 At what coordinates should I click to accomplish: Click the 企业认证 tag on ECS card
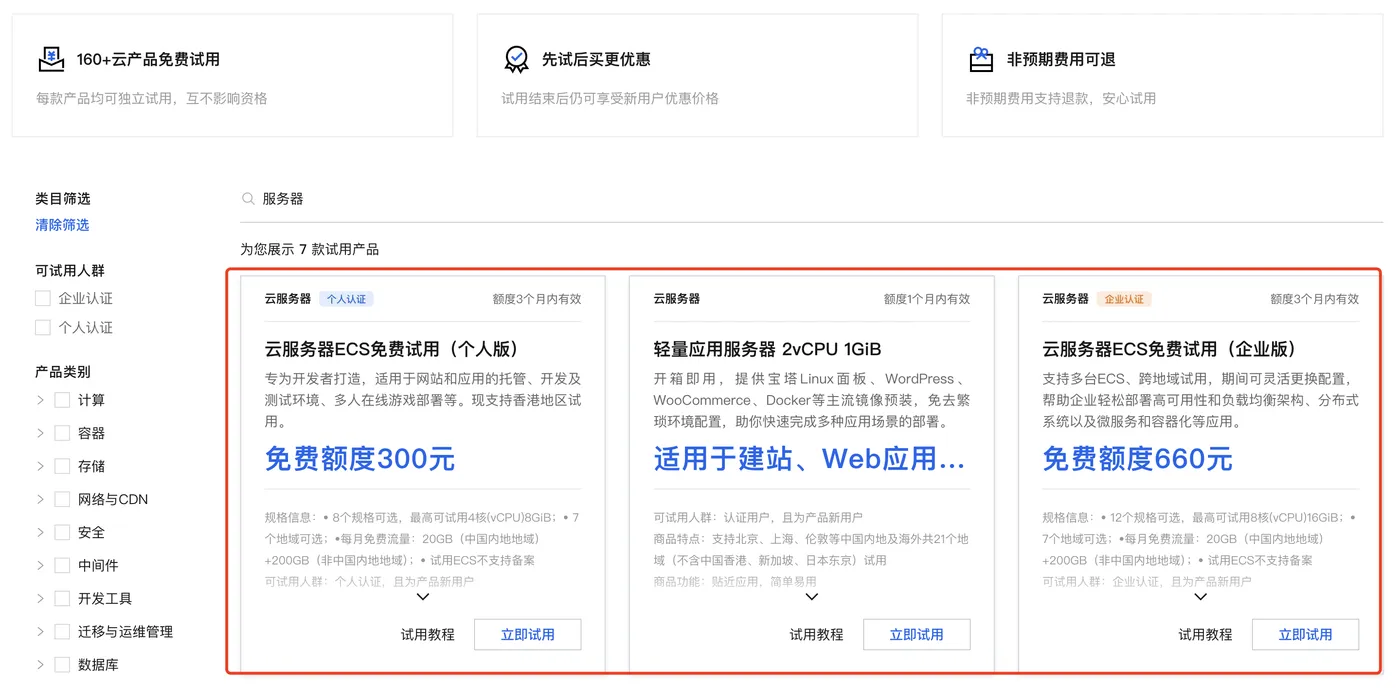pyautogui.click(x=1124, y=299)
